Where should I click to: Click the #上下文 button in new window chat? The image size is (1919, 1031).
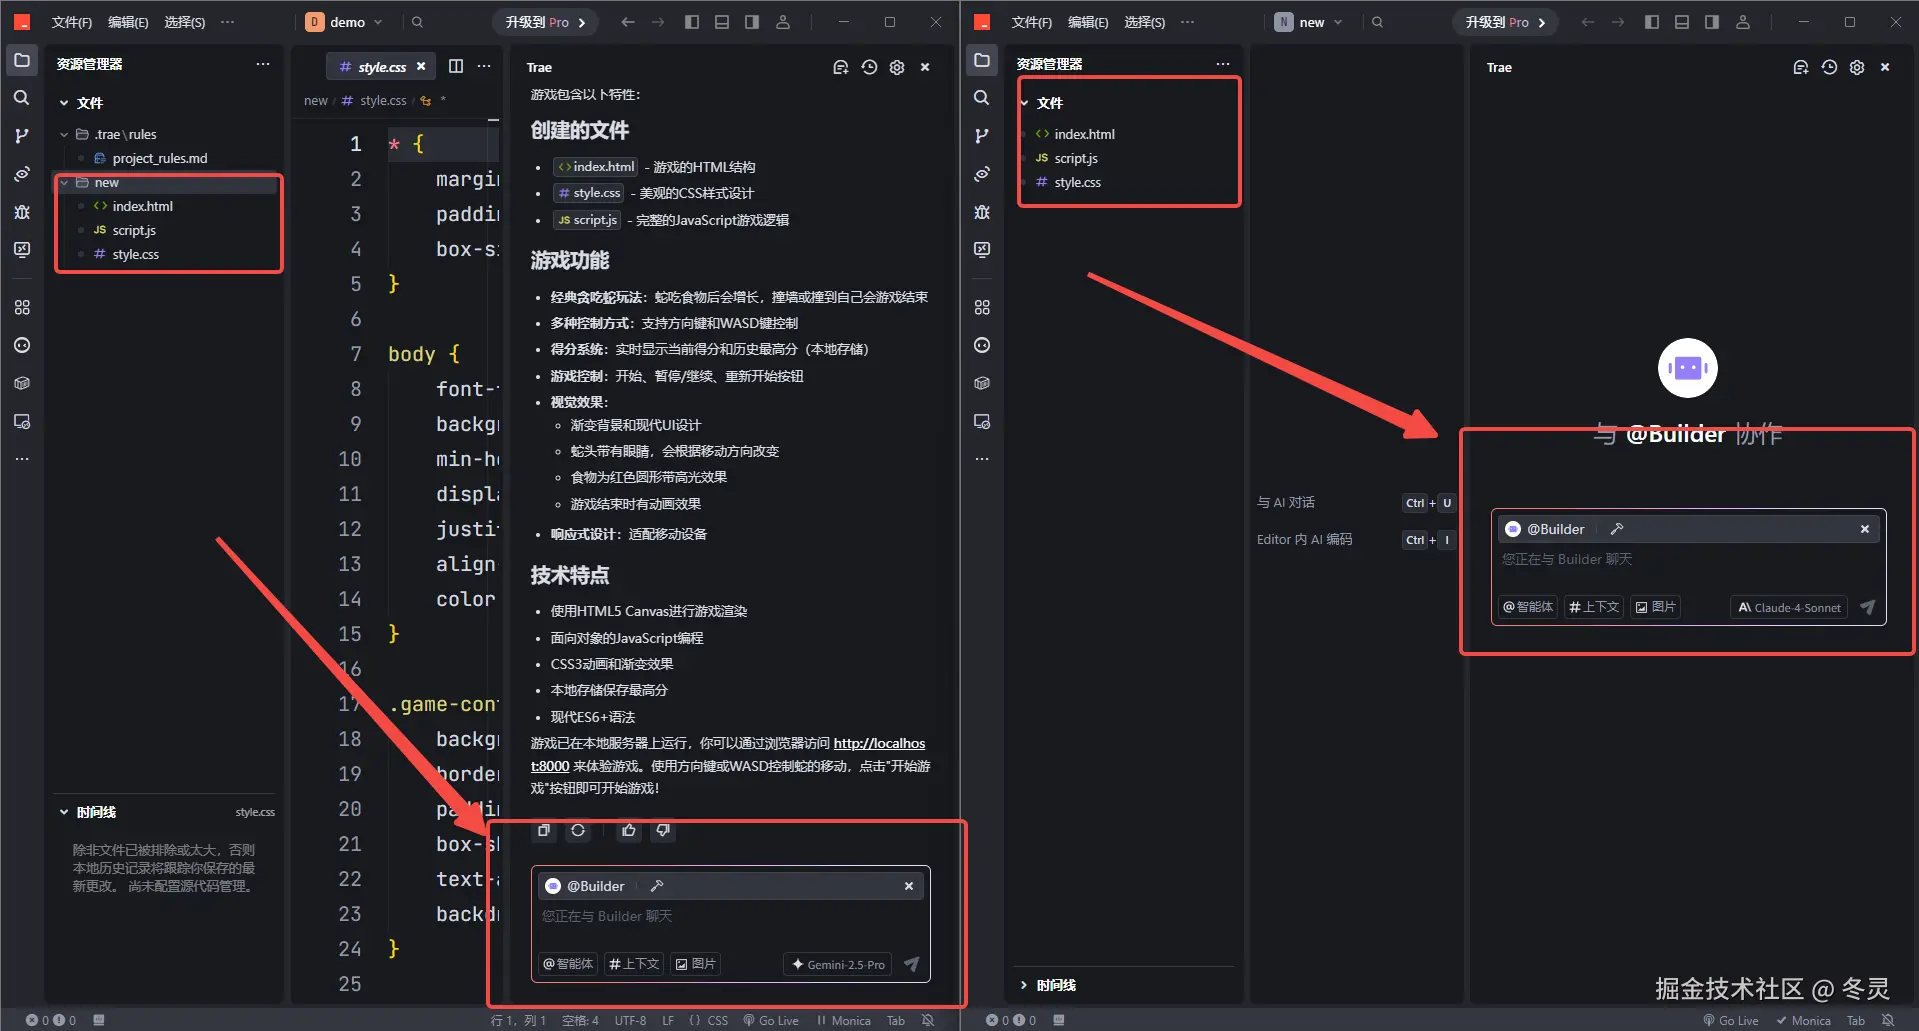[x=1594, y=607]
